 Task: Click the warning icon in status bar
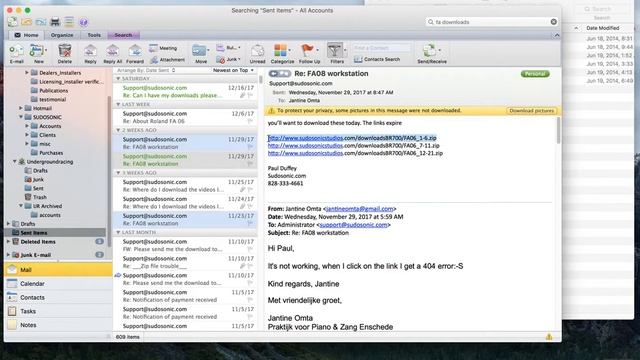click(549, 337)
